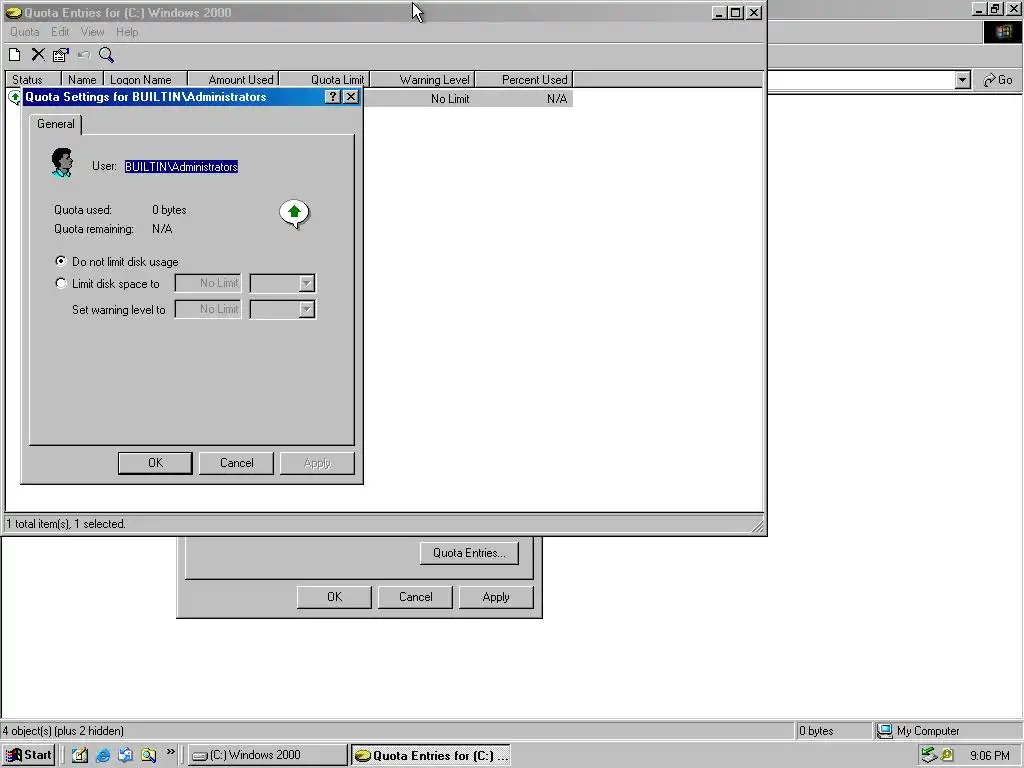Viewport: 1024px width, 768px height.
Task: Click the tray icon left of the key icon
Action: tap(929, 755)
